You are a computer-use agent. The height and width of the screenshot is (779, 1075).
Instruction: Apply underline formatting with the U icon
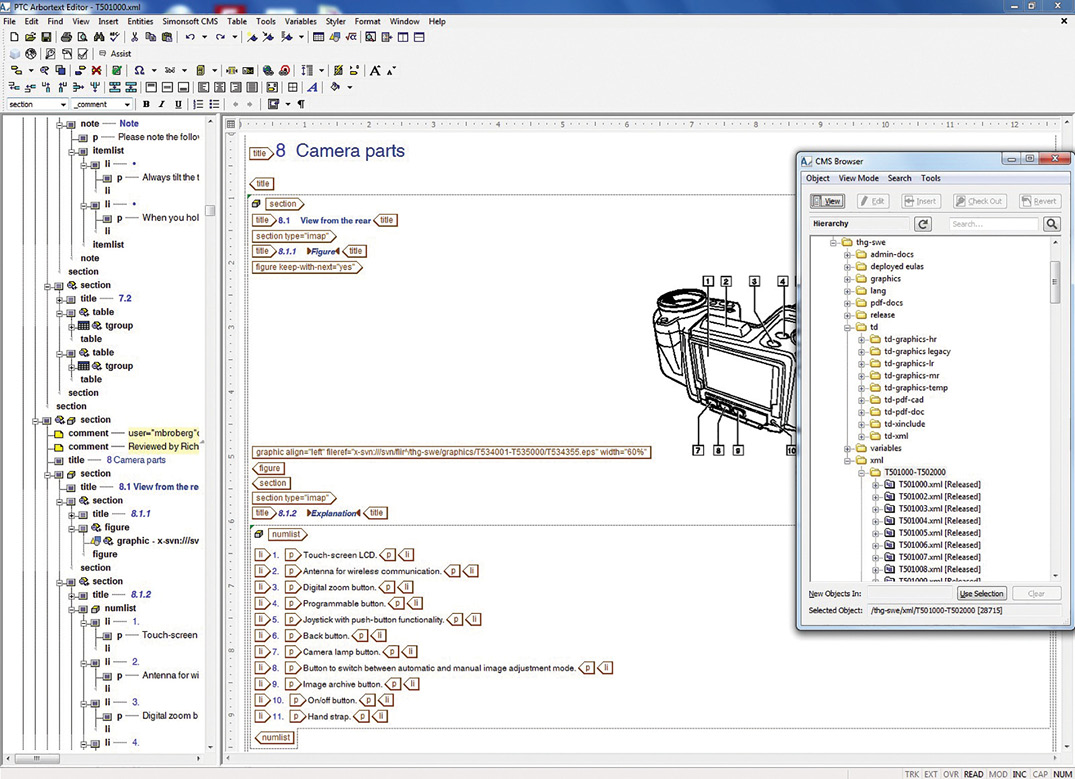(178, 104)
